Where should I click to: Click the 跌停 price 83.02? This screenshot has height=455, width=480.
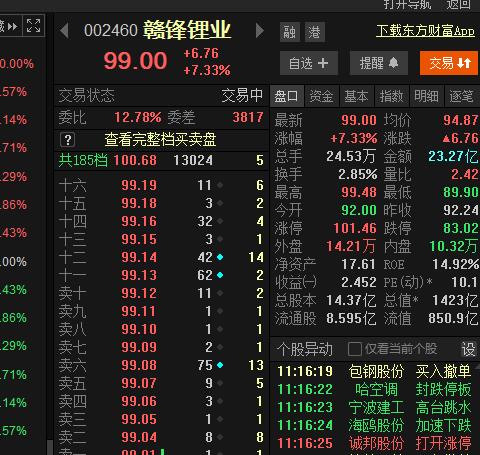(461, 229)
